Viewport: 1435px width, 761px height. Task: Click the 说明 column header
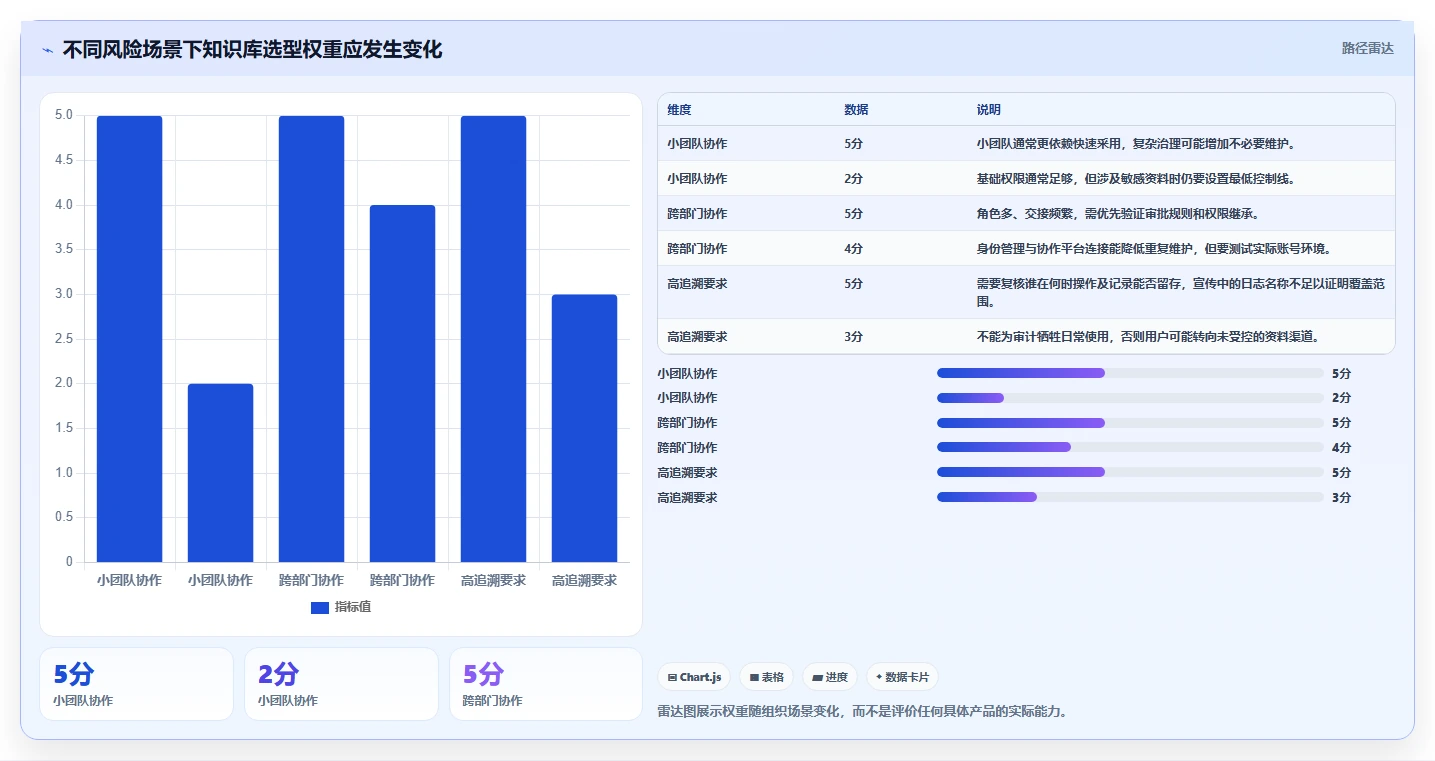[989, 110]
